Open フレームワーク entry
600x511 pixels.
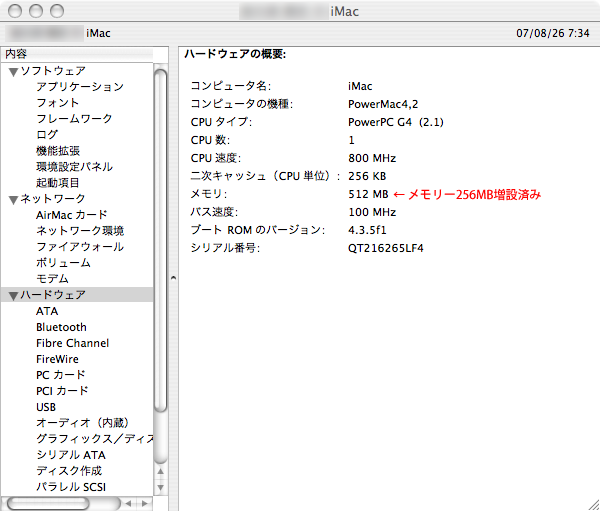pyautogui.click(x=74, y=119)
